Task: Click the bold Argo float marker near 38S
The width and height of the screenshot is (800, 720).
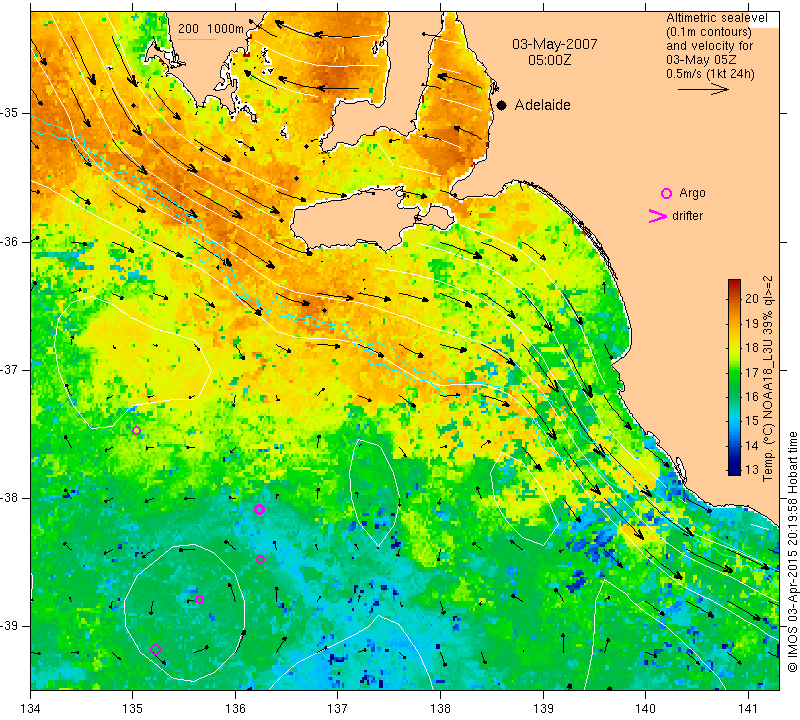Action: (259, 509)
